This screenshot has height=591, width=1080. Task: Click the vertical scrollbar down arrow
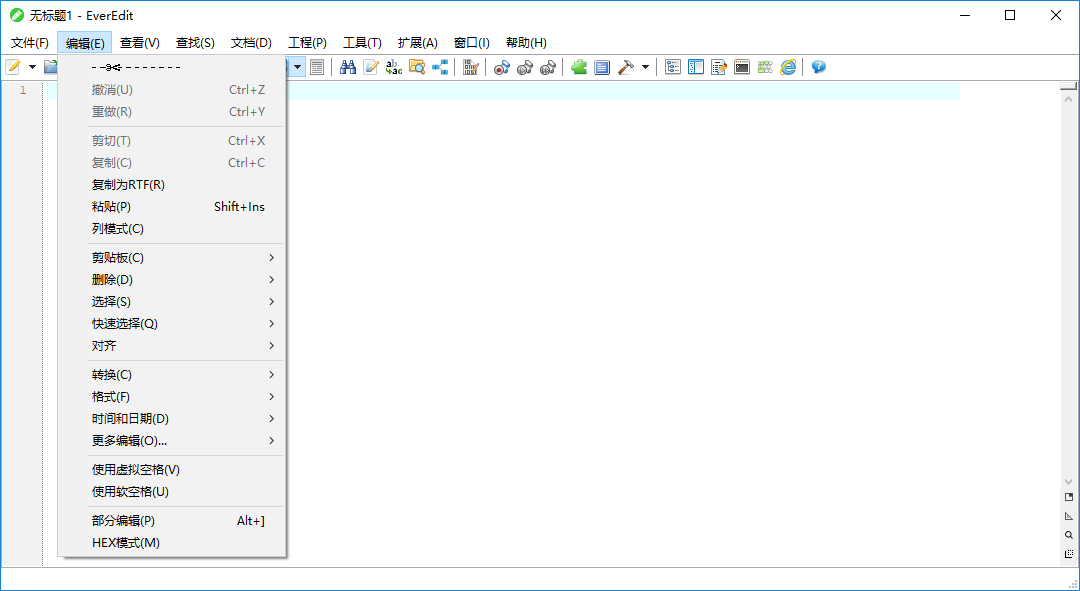(x=1068, y=482)
